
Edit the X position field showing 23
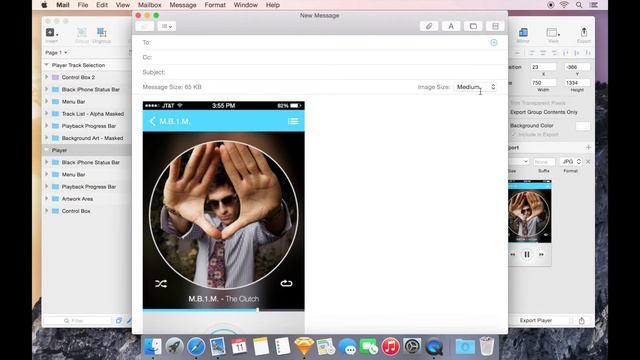[543, 67]
